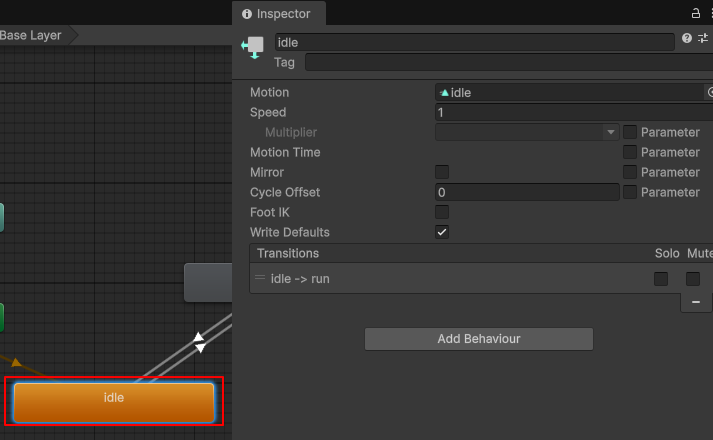713x440 pixels.
Task: Select the orange idle state node
Action: tap(114, 401)
